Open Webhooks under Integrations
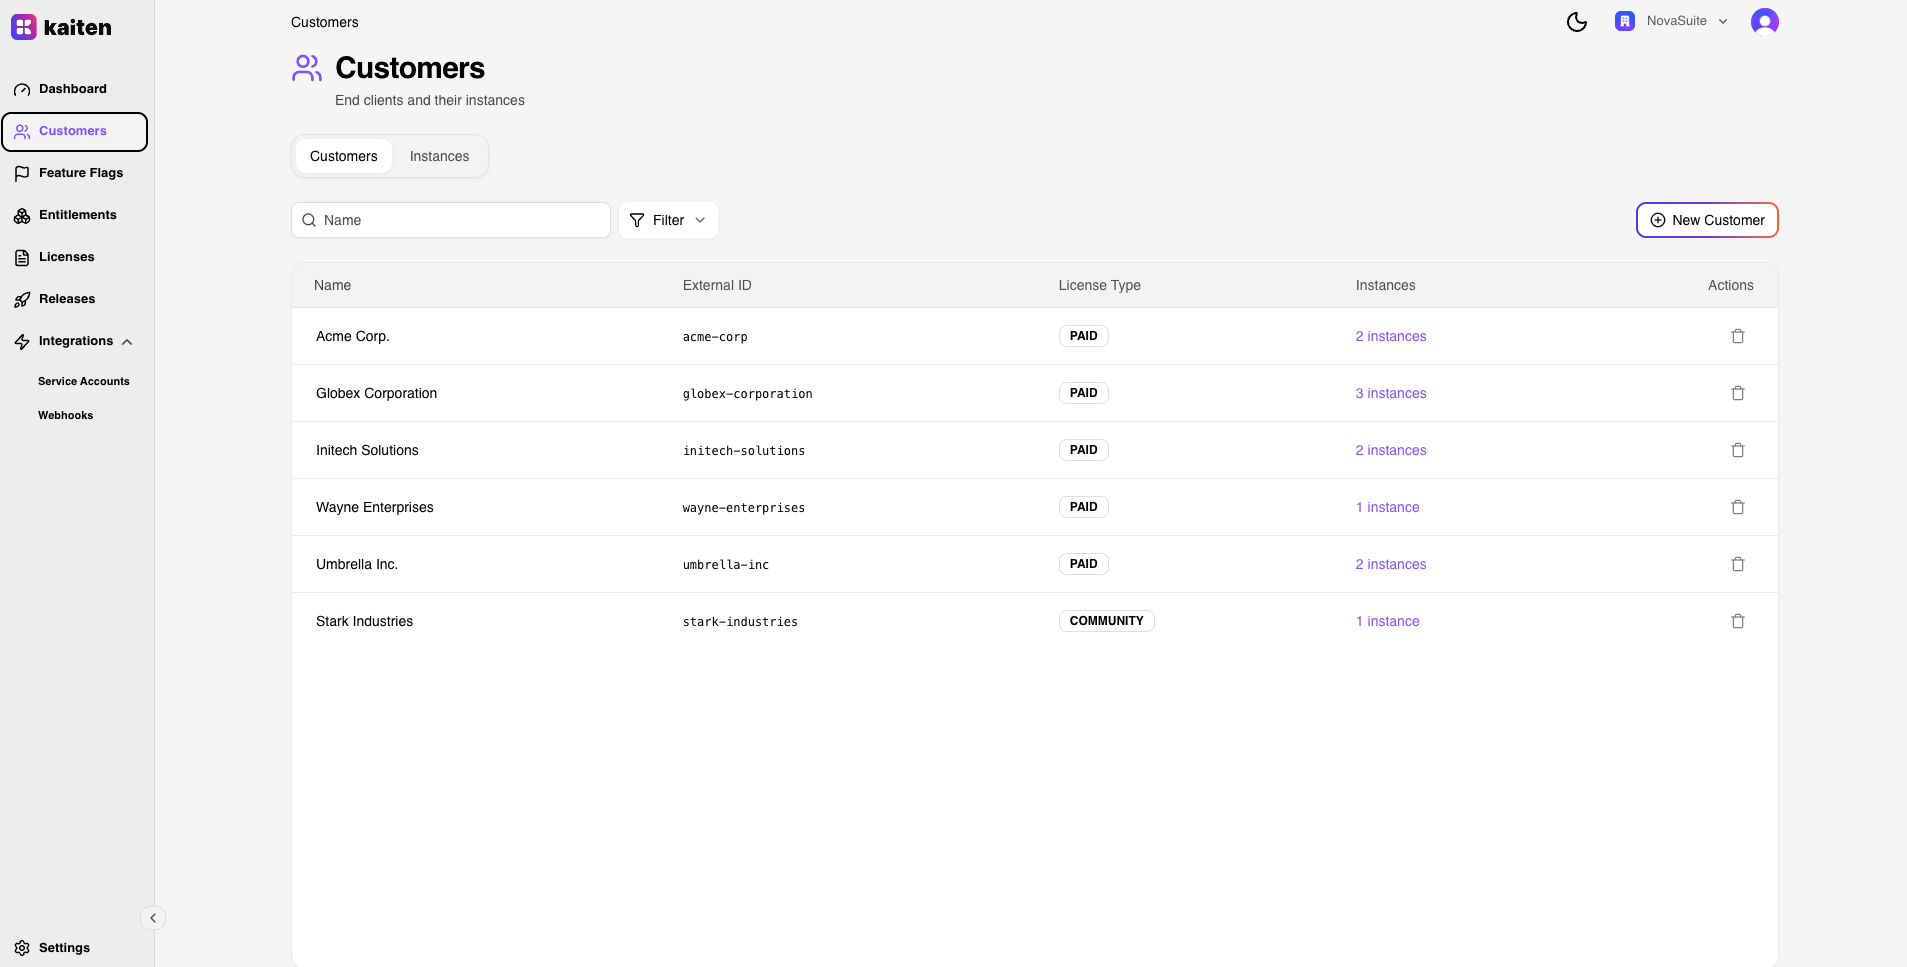 (66, 415)
